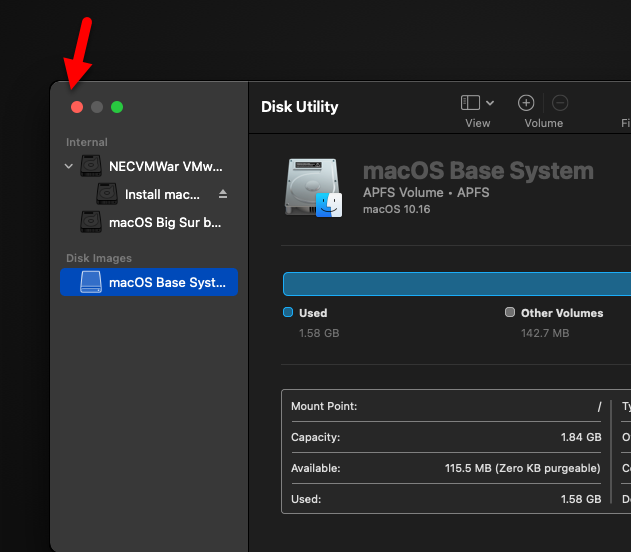Click the gray Other Volumes legend swatch
Screen dimensions: 631x552
pos(510,313)
